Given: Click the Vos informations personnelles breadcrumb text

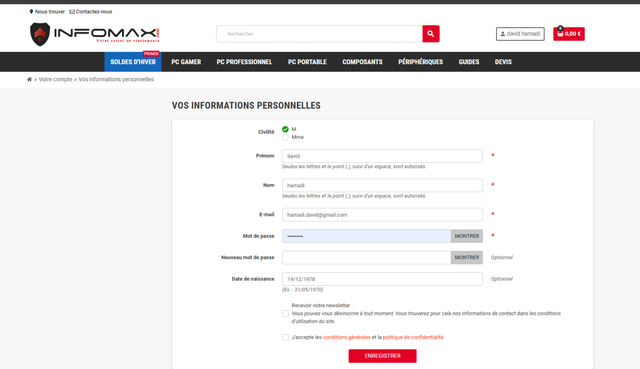Looking at the screenshot, I should point(116,80).
